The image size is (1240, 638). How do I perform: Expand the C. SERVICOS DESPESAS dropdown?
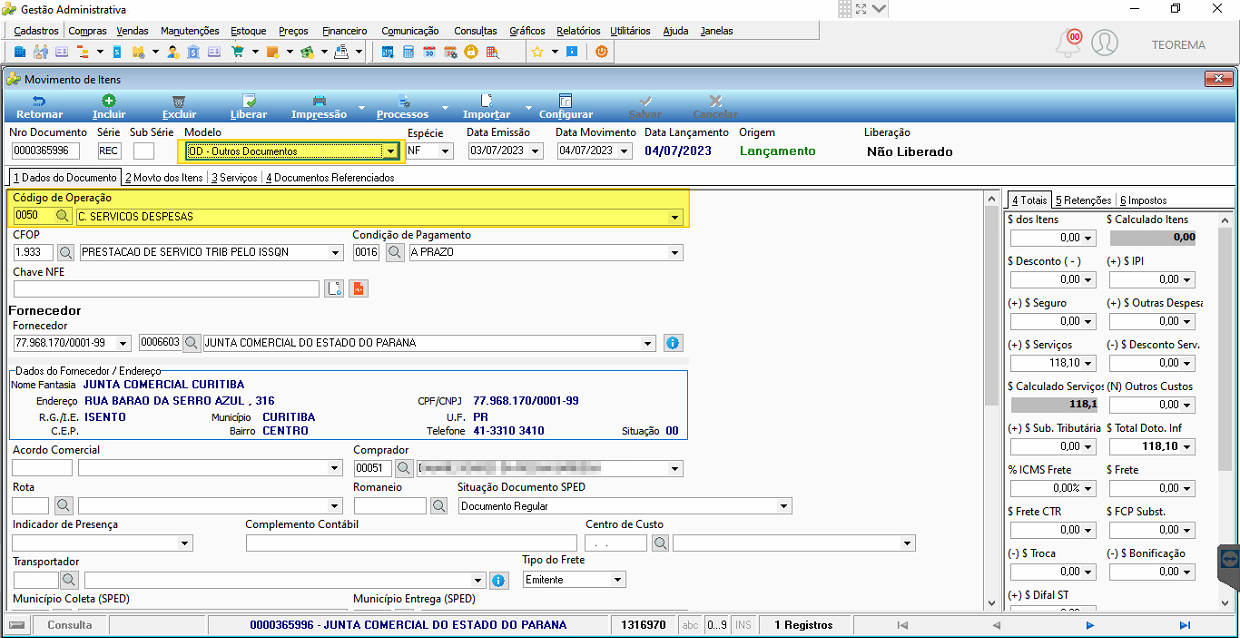coord(676,216)
